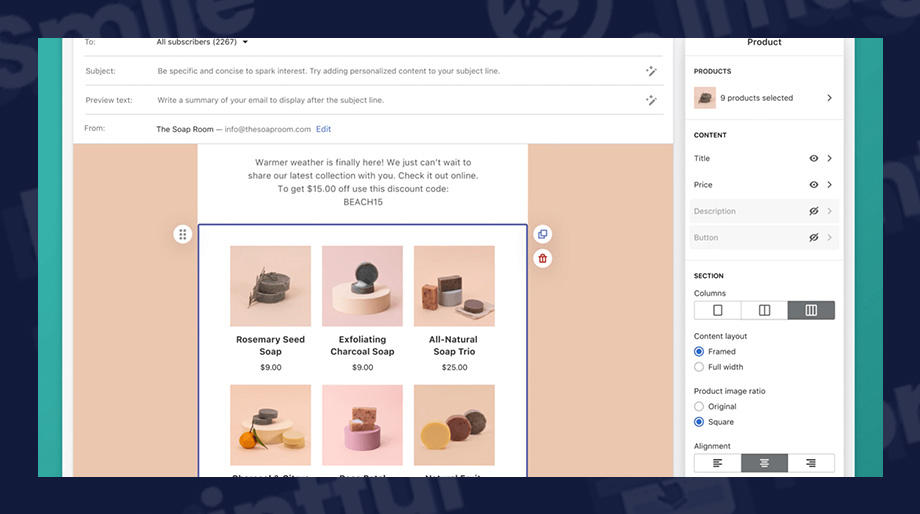Click the Product panel heading
920x514 pixels.
click(x=764, y=42)
